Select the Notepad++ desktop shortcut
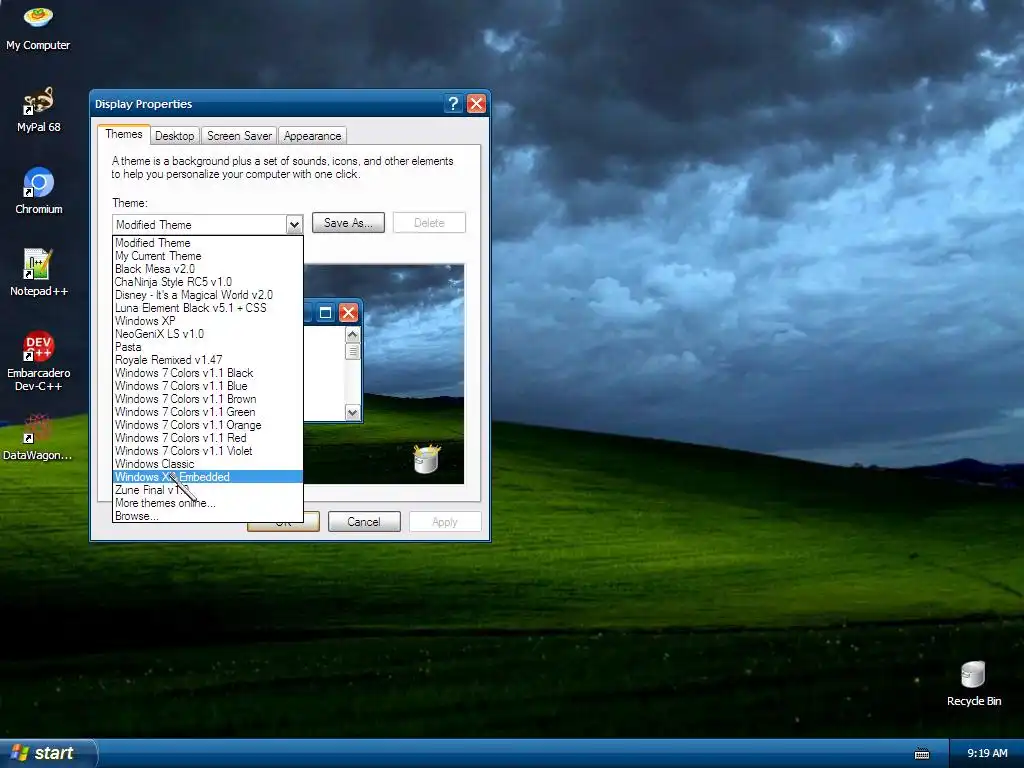Image resolution: width=1024 pixels, height=768 pixels. point(39,273)
